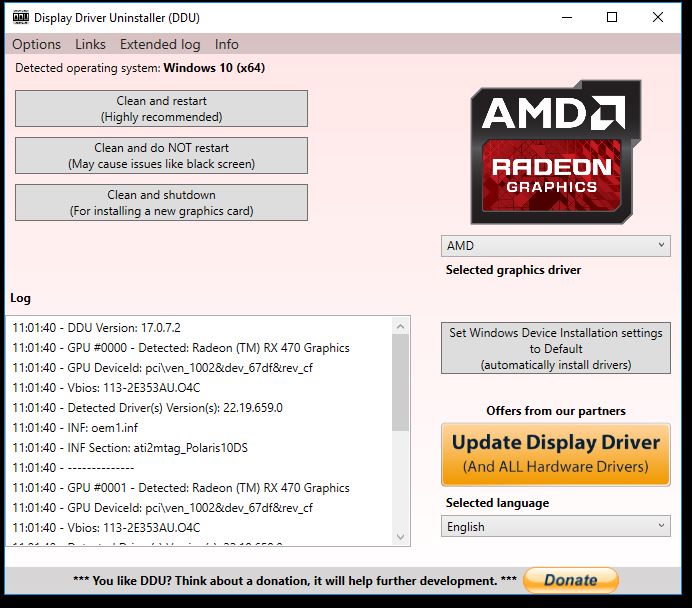The width and height of the screenshot is (692, 608).
Task: Open the Options menu
Action: (x=37, y=44)
